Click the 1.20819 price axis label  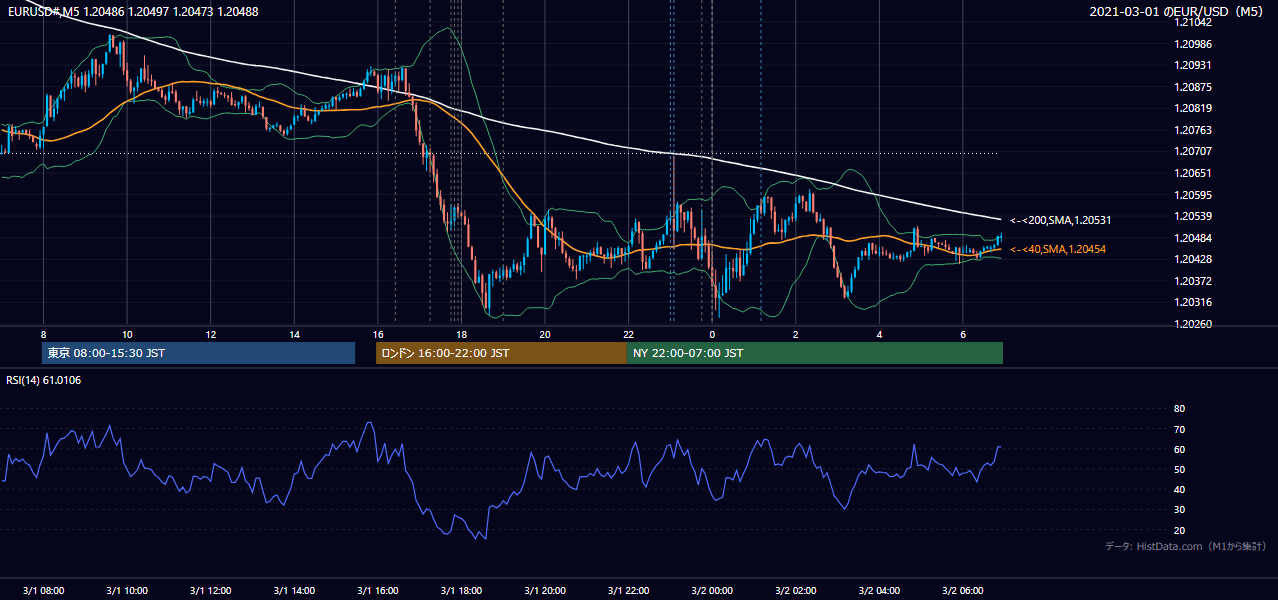coord(1194,108)
